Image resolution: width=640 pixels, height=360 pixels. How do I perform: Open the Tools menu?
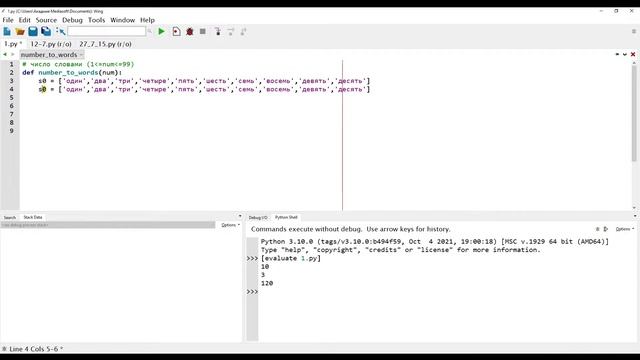pyautogui.click(x=96, y=20)
